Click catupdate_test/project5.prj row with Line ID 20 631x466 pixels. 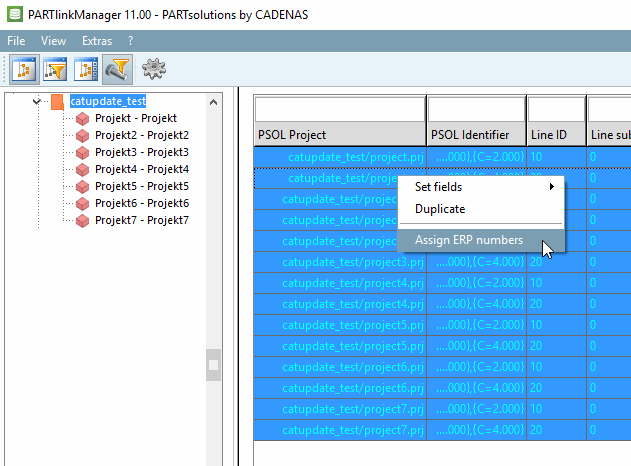tap(442, 346)
